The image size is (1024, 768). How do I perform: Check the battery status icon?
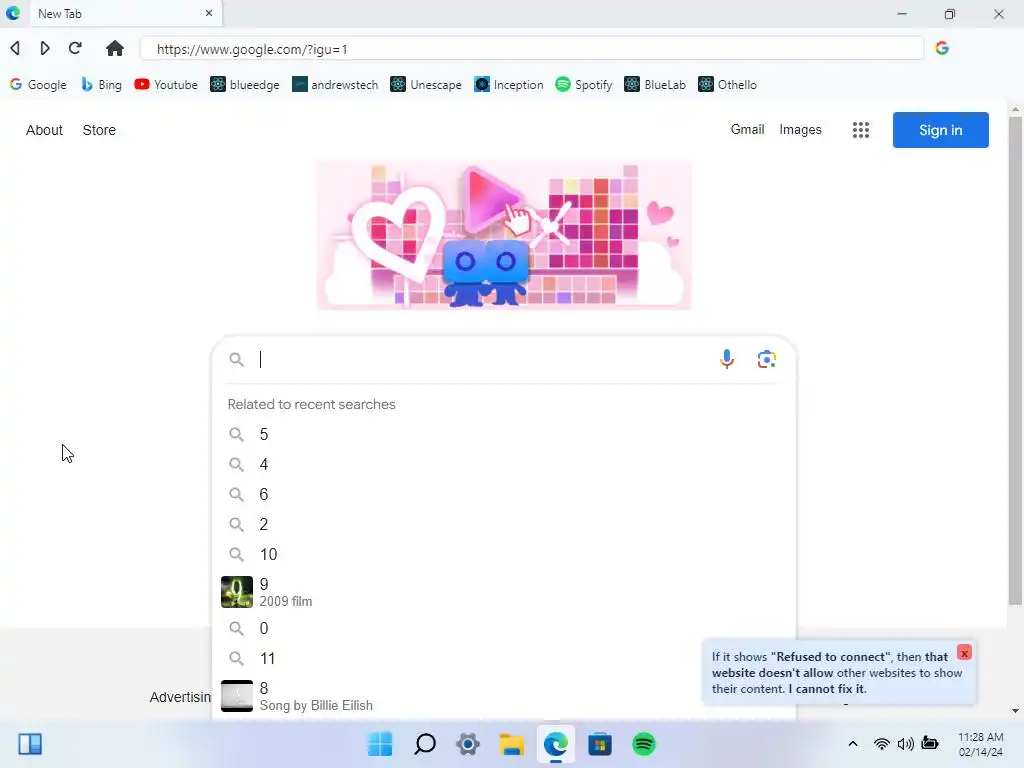coord(930,744)
